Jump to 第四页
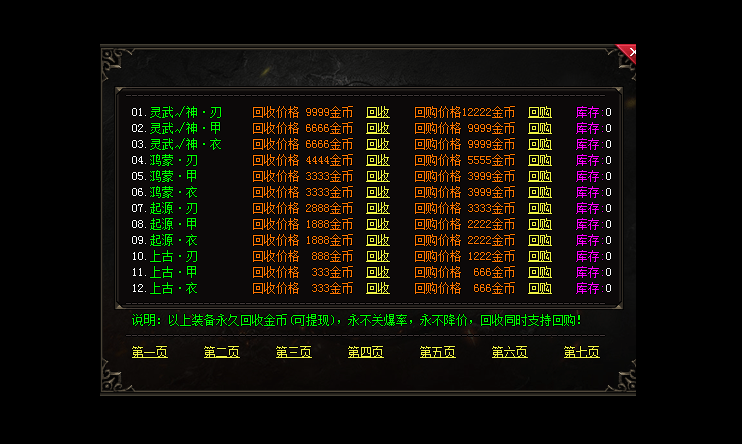742x444 pixels. (x=366, y=352)
